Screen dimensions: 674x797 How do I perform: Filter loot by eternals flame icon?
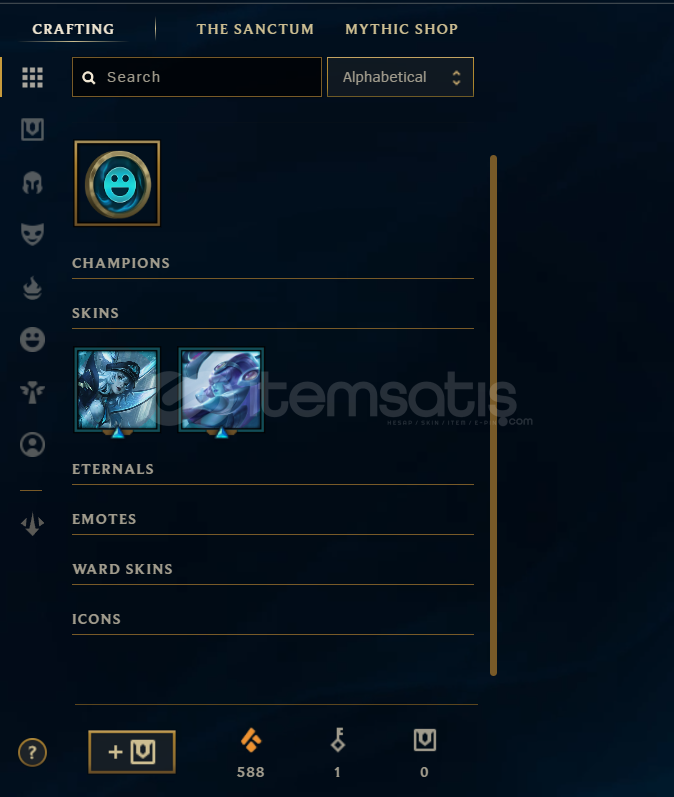[x=32, y=288]
